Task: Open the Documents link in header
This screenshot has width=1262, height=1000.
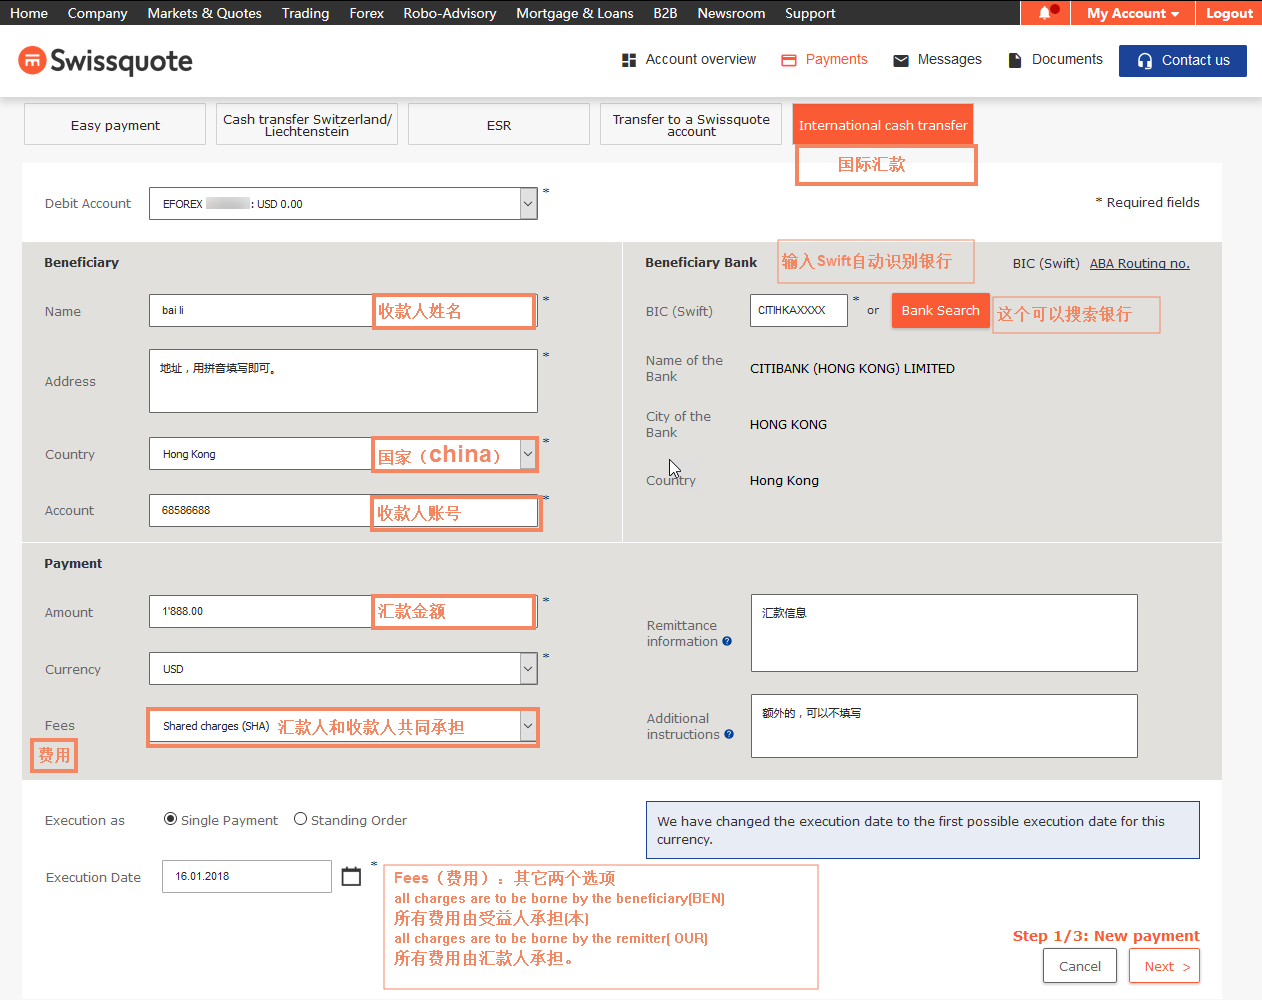Action: point(1067,59)
